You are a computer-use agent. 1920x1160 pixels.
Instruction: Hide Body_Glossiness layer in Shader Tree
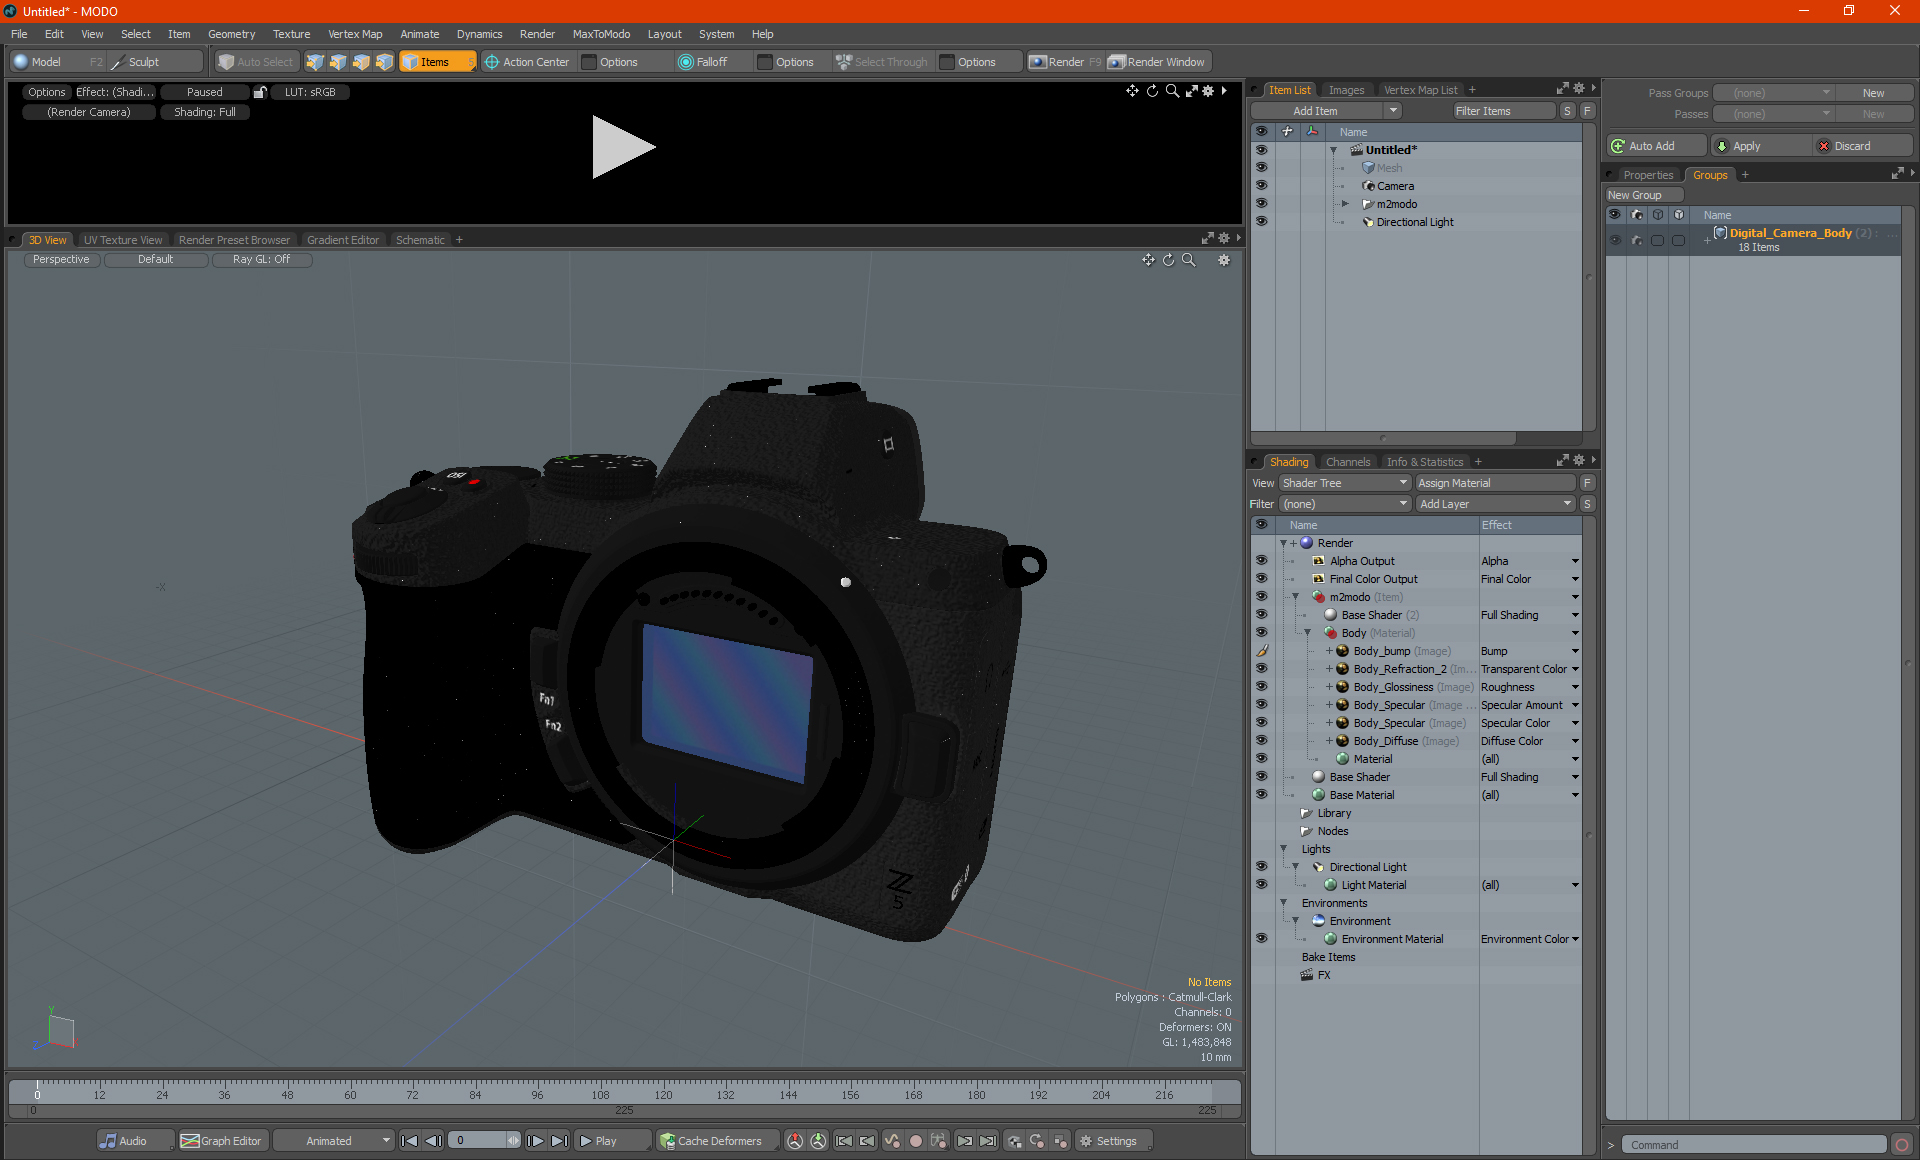tap(1261, 687)
